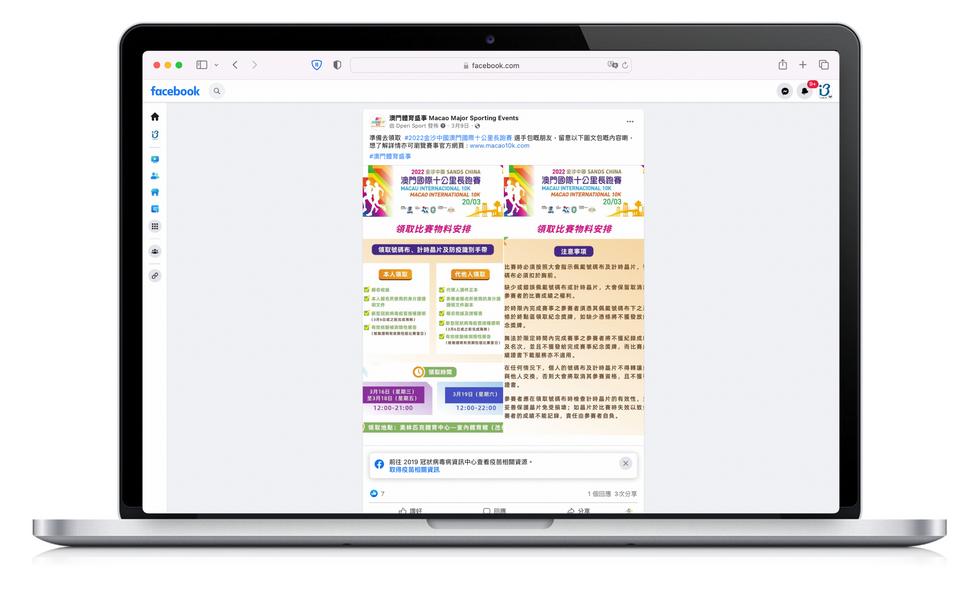Click the facebook.com address bar

[491, 65]
